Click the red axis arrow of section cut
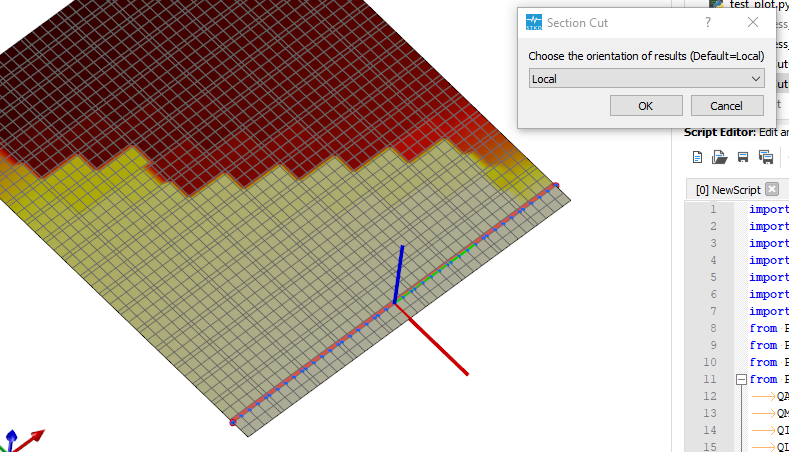The height and width of the screenshot is (452, 789). tap(432, 339)
